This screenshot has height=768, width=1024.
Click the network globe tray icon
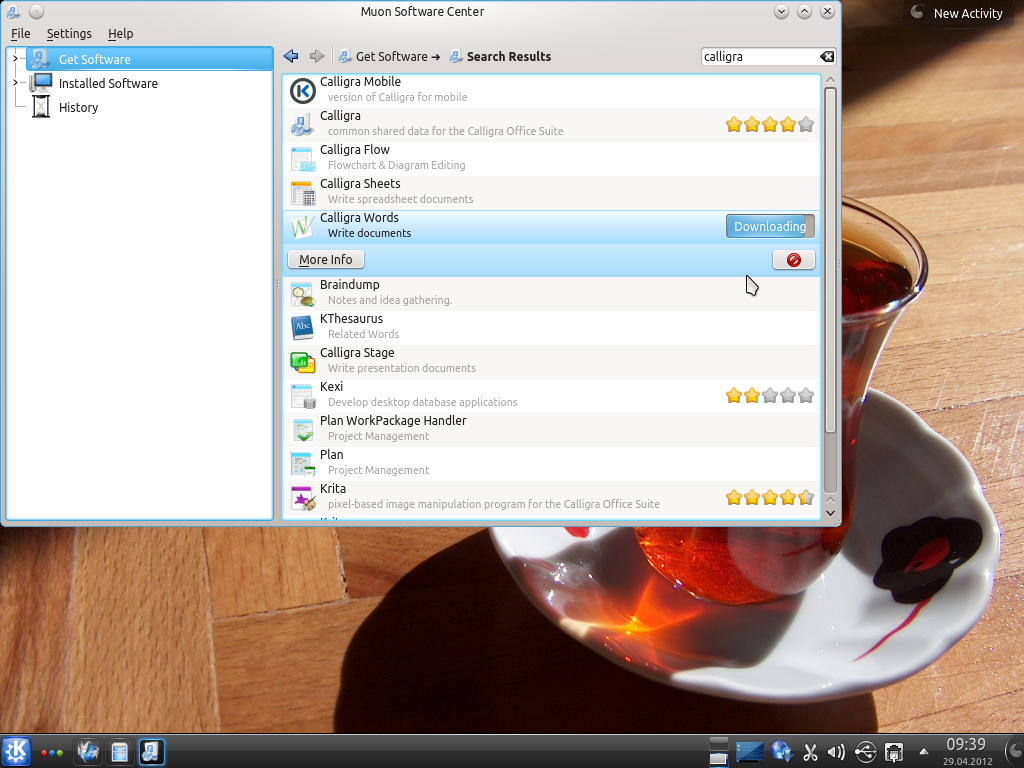[781, 752]
